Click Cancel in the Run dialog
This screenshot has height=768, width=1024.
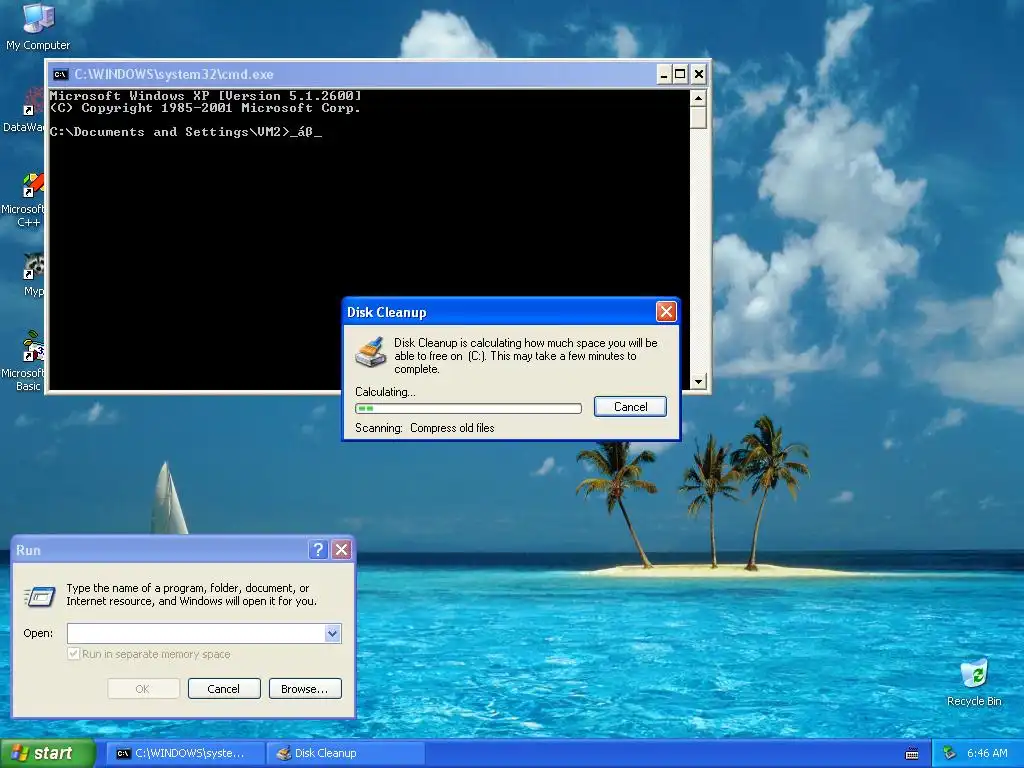point(224,688)
